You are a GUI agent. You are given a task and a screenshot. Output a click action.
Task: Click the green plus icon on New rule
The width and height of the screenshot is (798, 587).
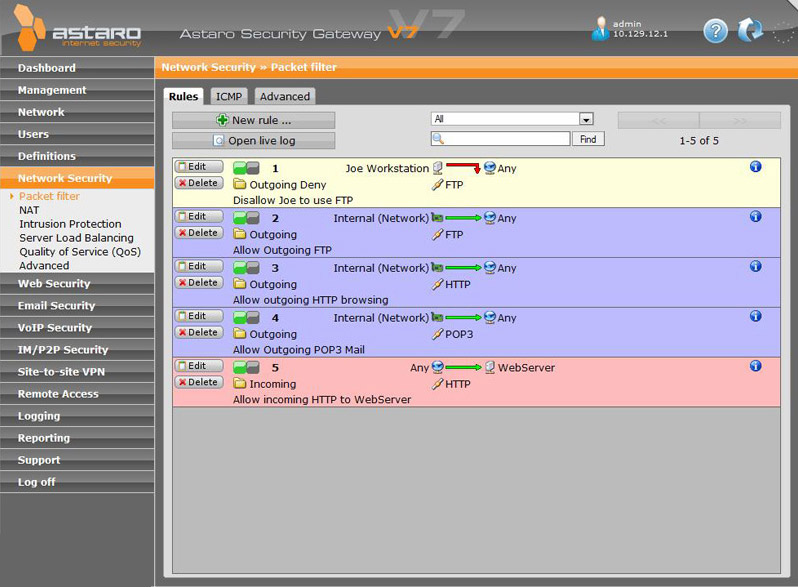click(x=222, y=120)
